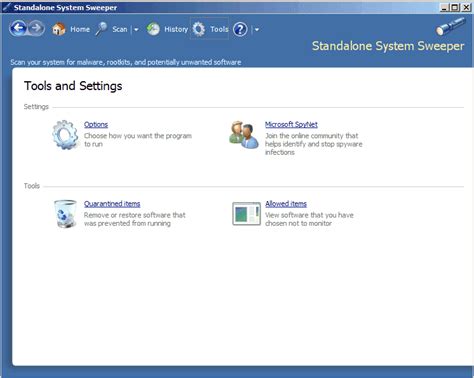Open the Allowed items link
This screenshot has width=474, height=378.
(x=286, y=204)
